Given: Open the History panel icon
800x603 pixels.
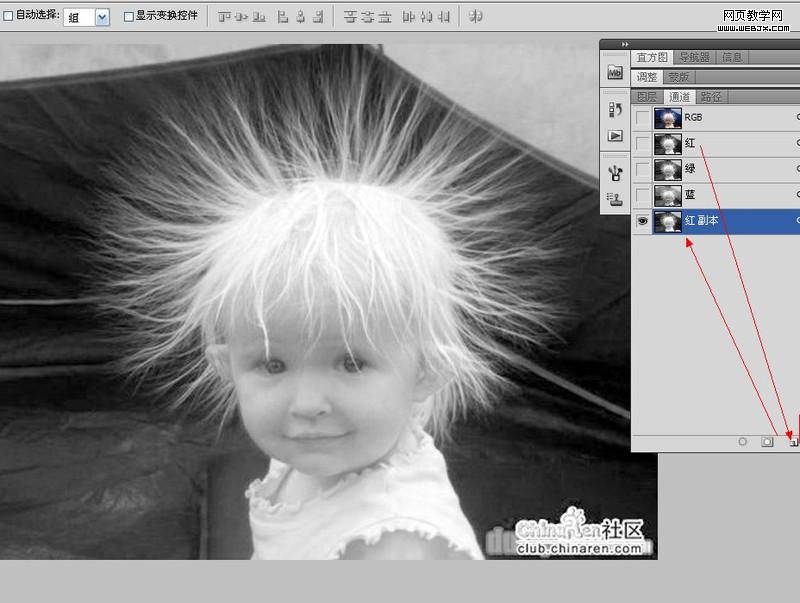Looking at the screenshot, I should click(615, 110).
